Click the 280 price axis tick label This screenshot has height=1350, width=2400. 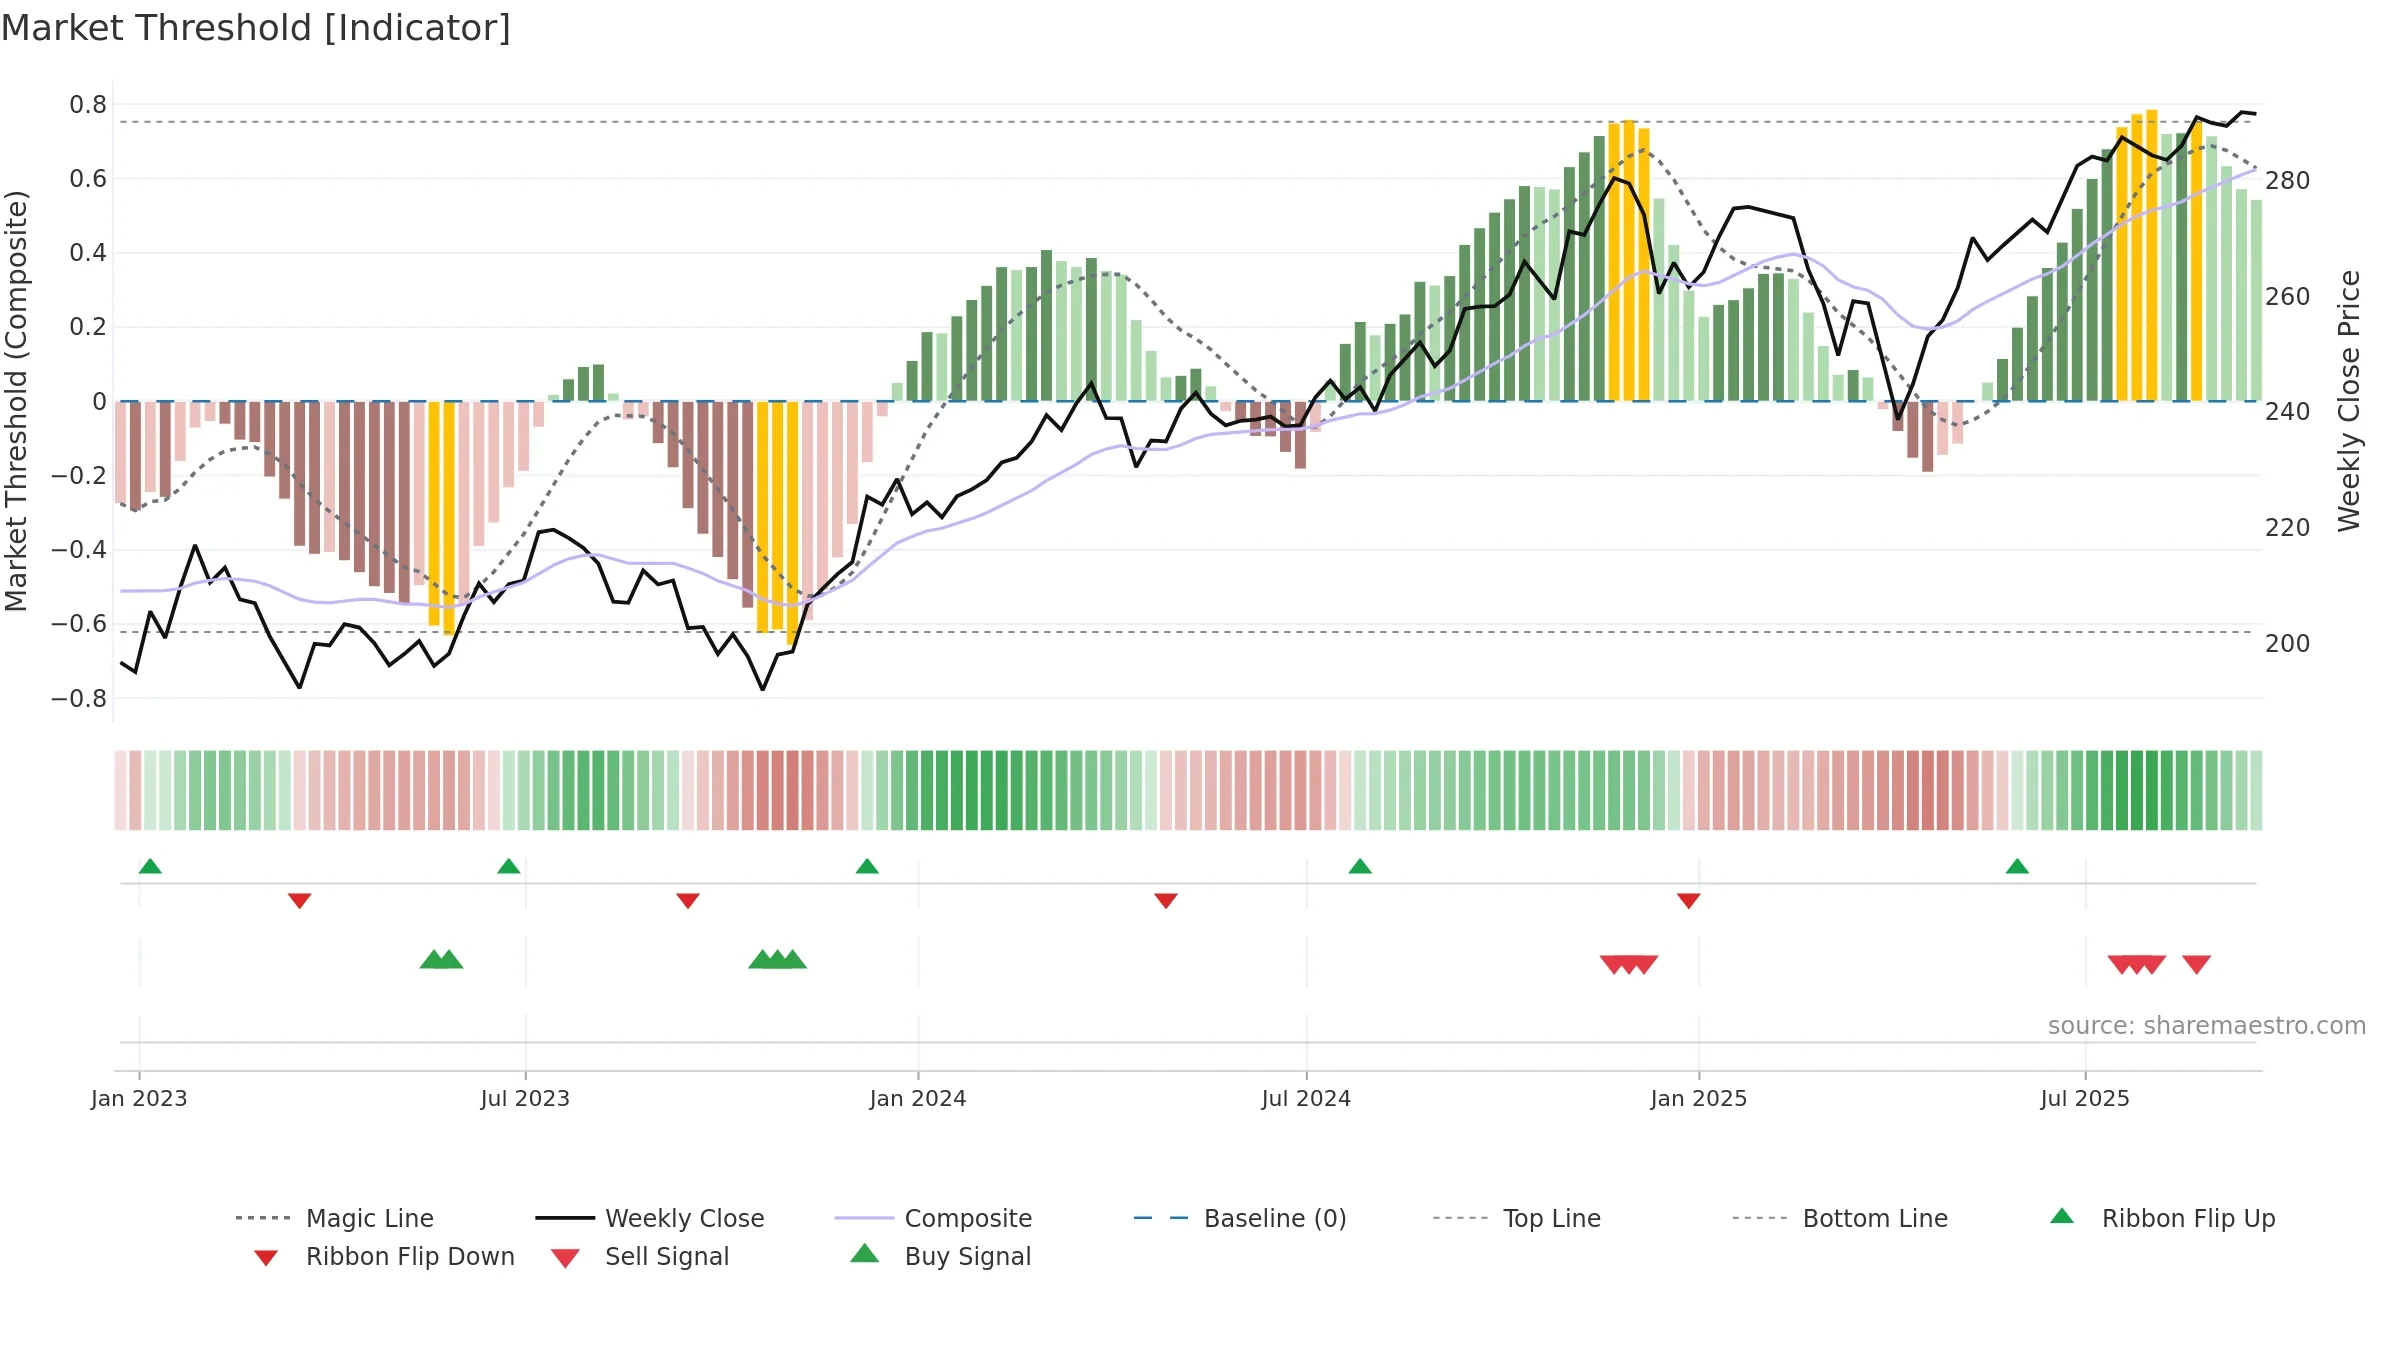pyautogui.click(x=2288, y=181)
